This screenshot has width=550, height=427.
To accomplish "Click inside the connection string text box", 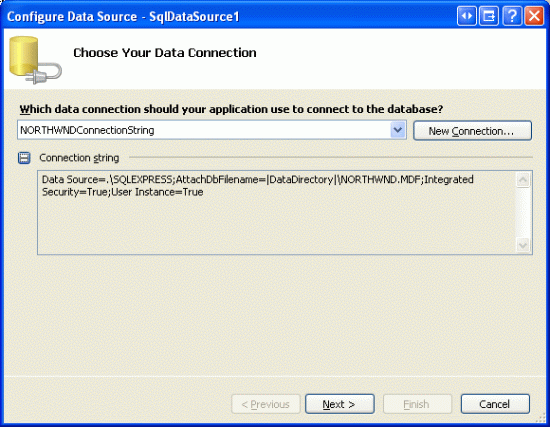I will tap(276, 212).
